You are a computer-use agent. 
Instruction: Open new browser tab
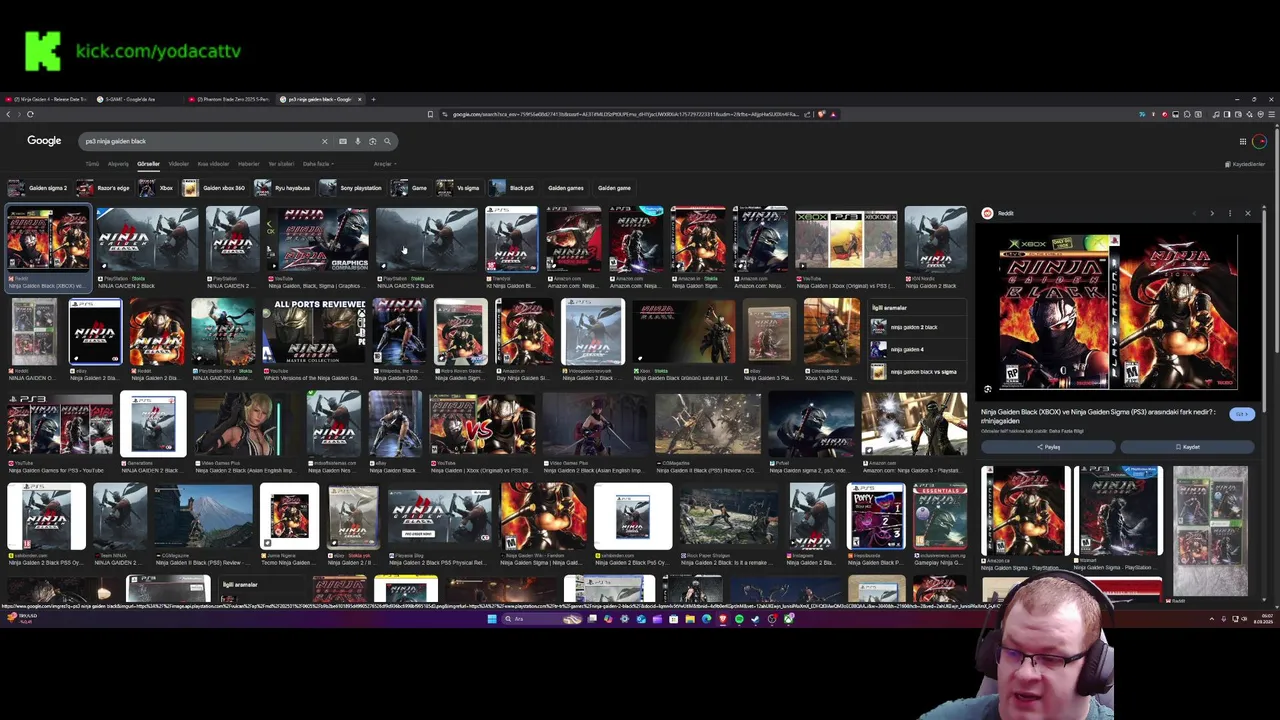[373, 99]
